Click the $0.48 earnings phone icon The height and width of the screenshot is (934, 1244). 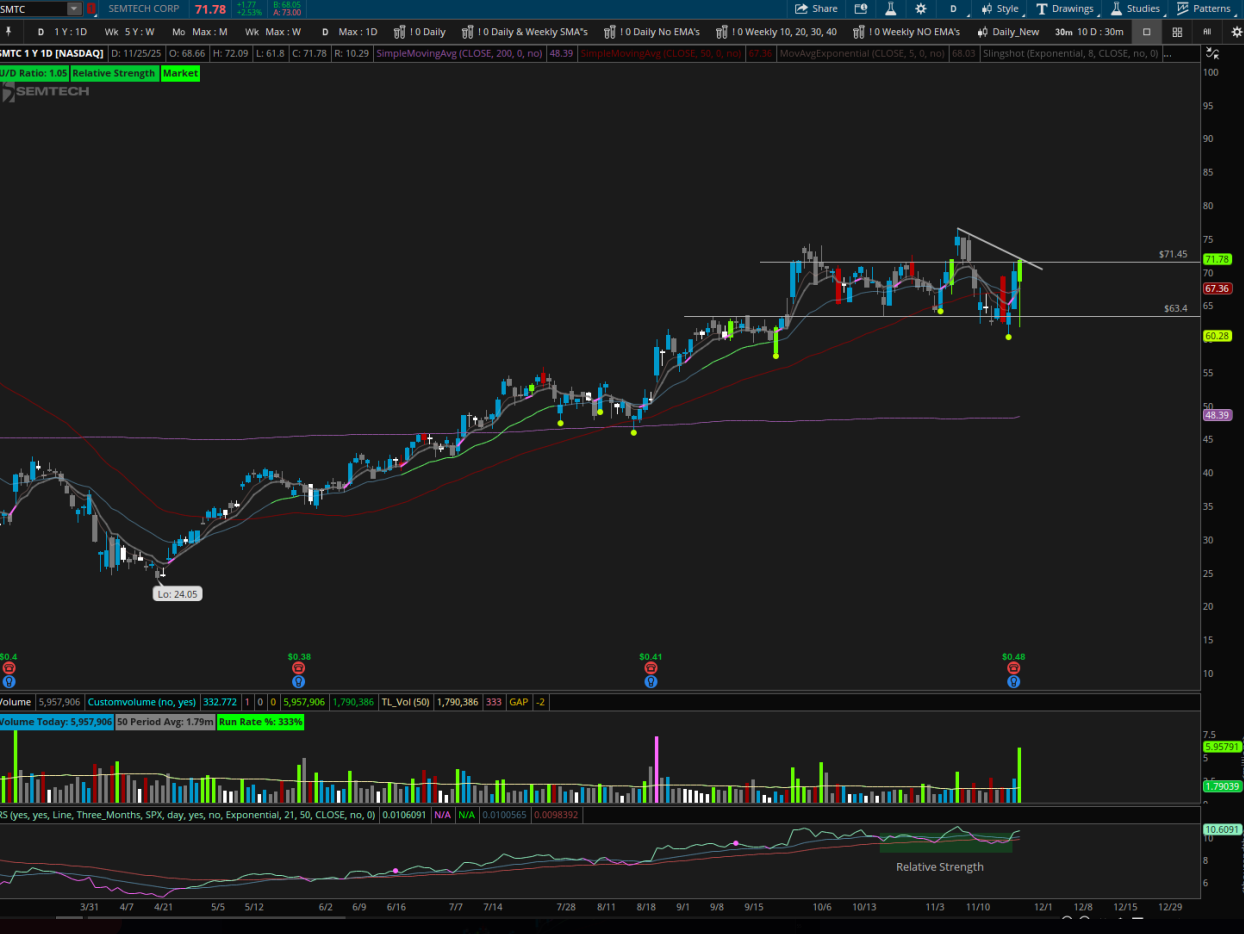click(x=1014, y=668)
